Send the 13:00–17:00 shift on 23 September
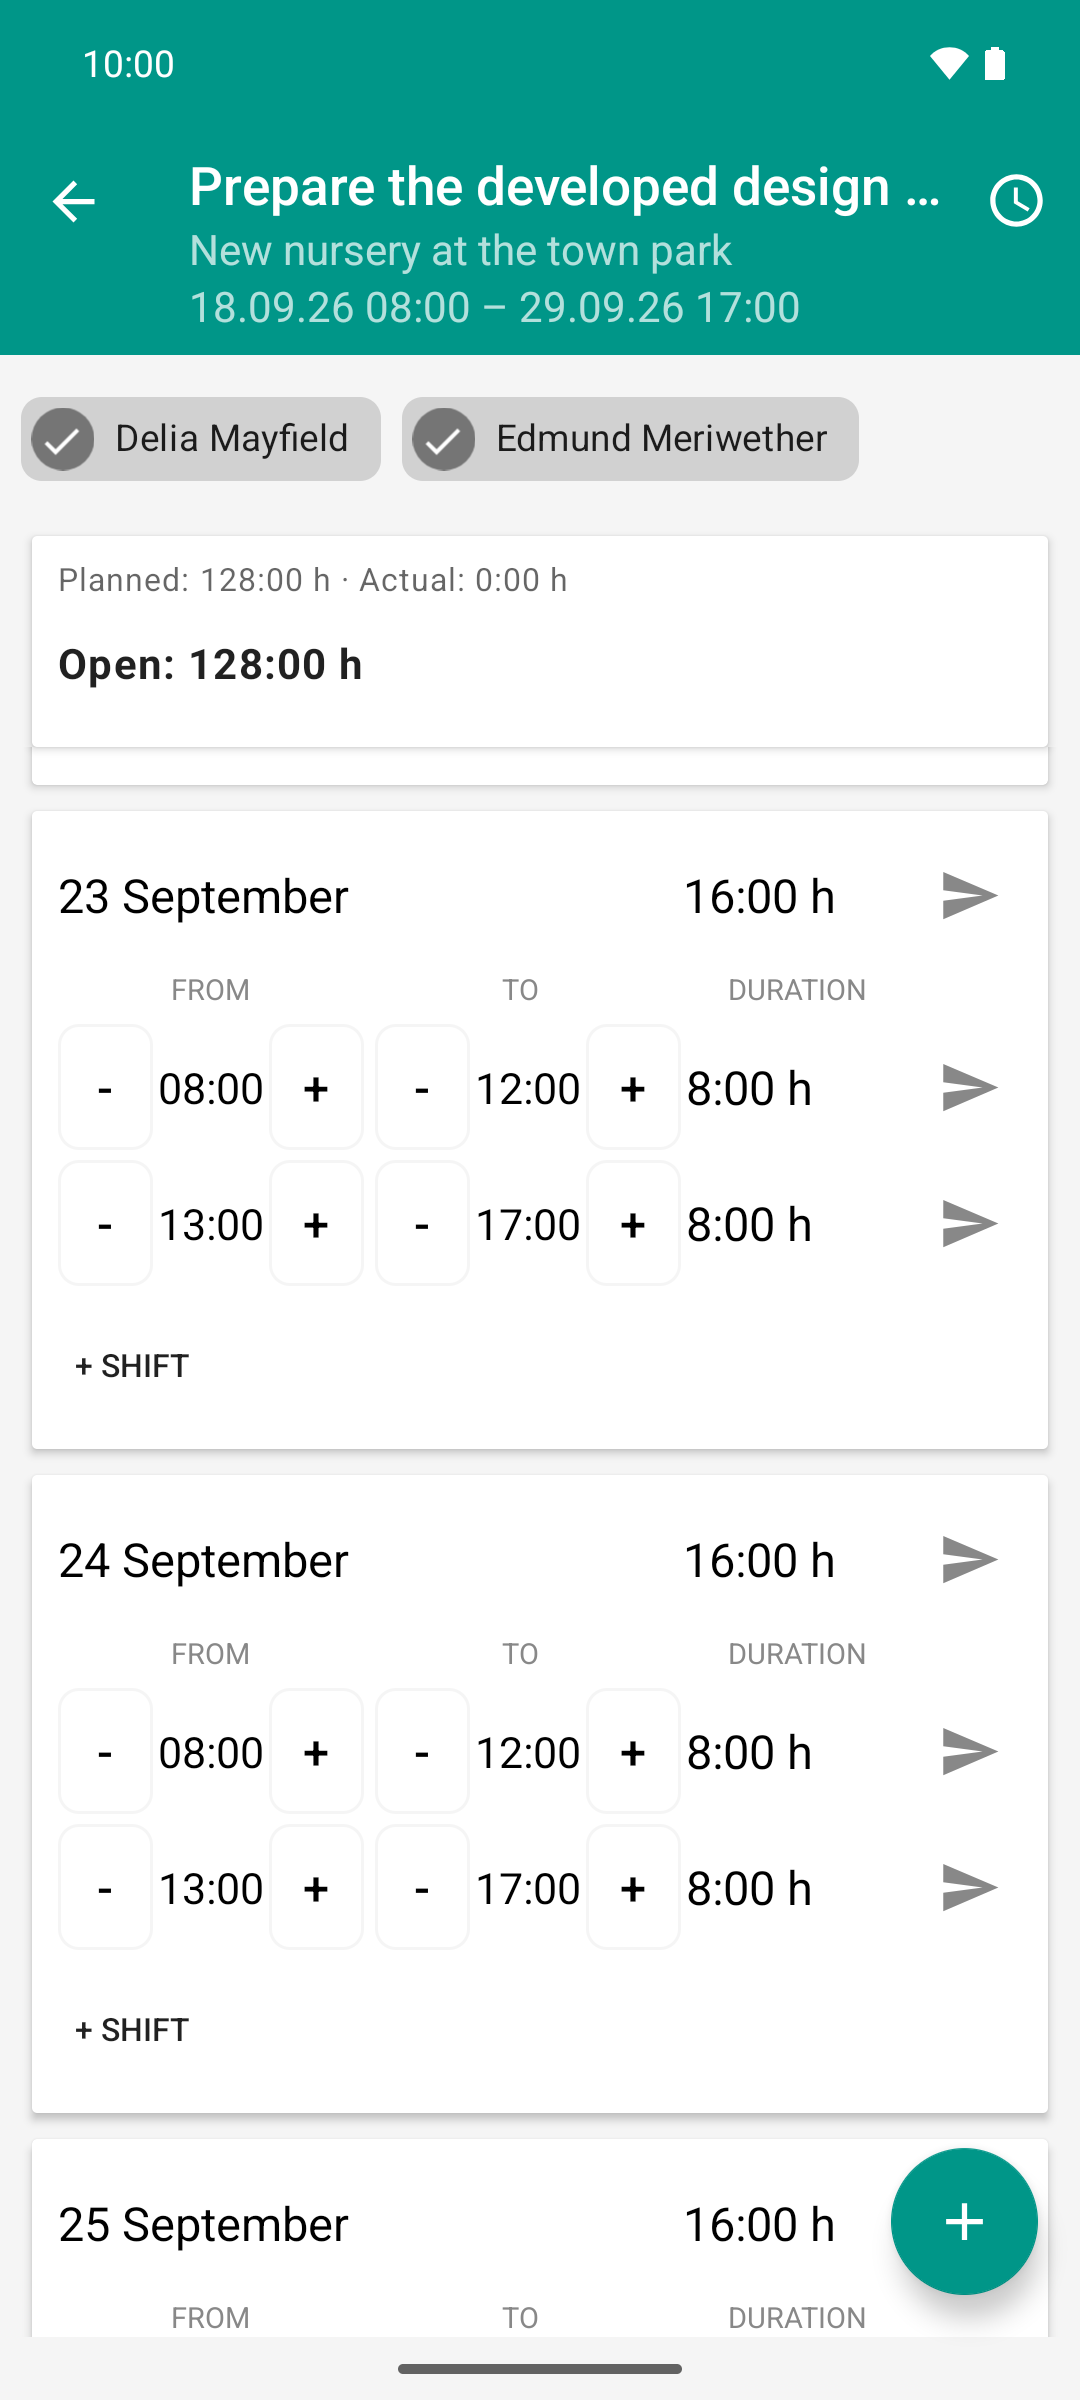Screen dimensions: 1080x2400 tap(969, 1223)
